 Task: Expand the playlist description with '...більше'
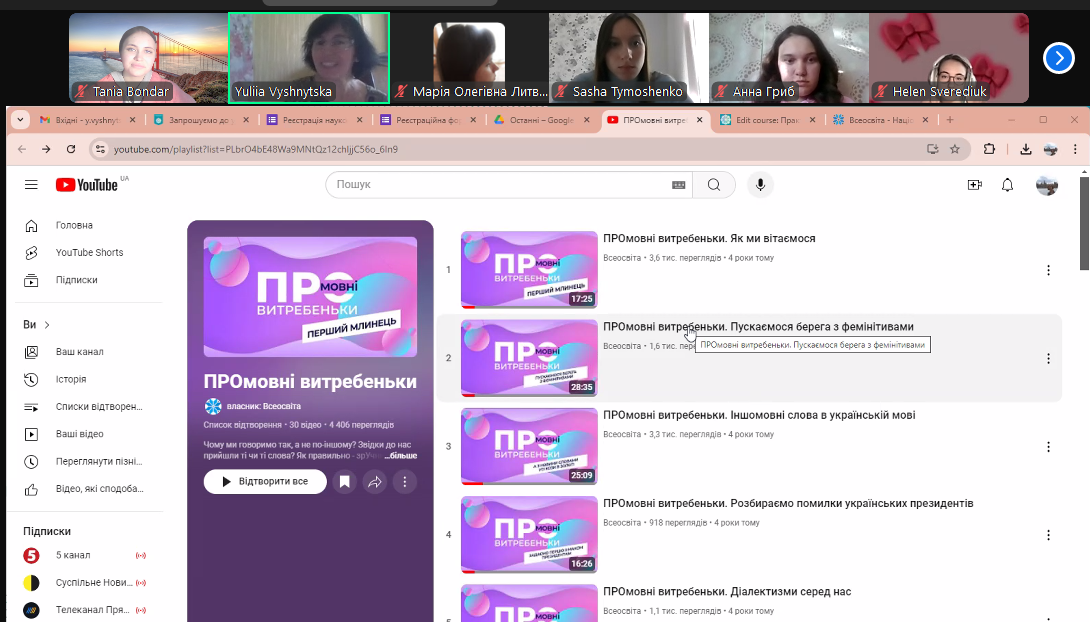coord(399,456)
